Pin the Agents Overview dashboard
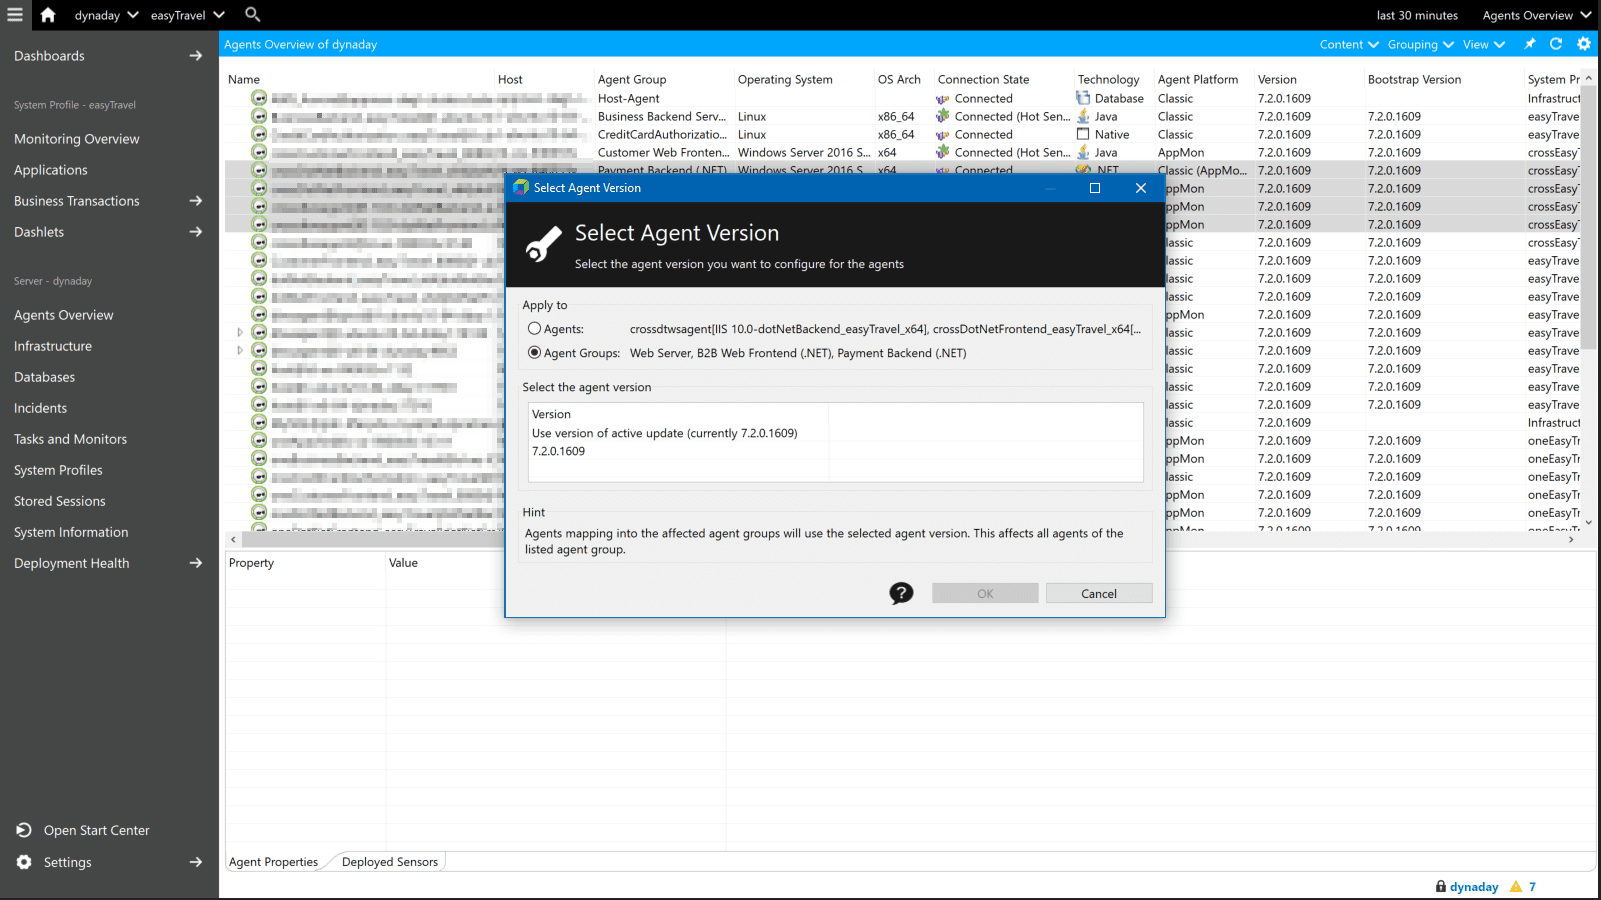Image resolution: width=1601 pixels, height=900 pixels. click(x=1529, y=44)
